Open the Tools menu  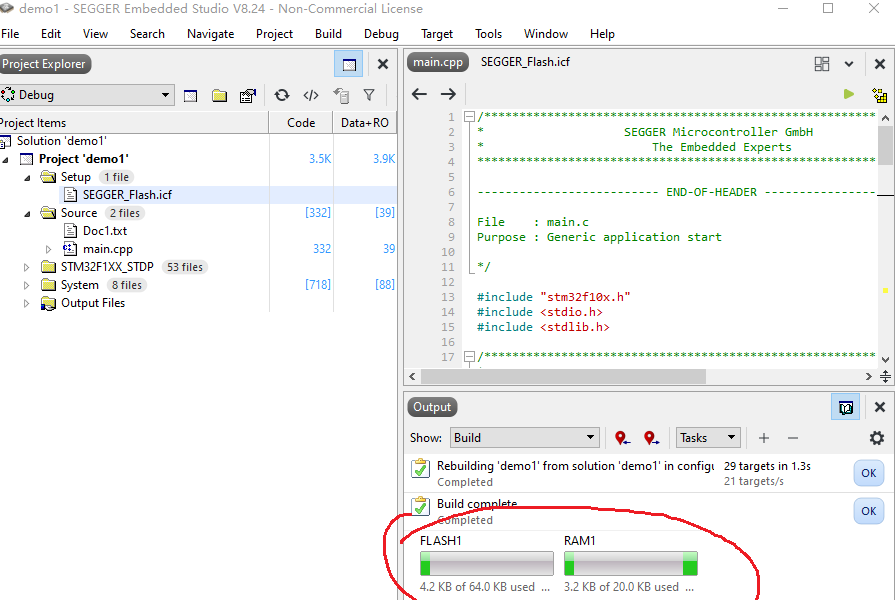489,34
